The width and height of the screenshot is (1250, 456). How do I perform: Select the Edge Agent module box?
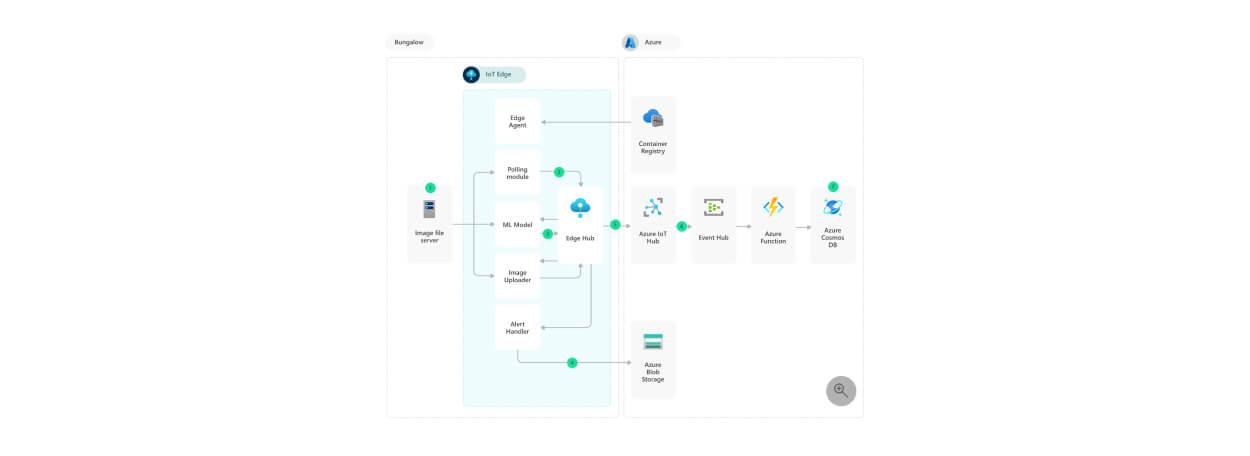click(x=518, y=121)
